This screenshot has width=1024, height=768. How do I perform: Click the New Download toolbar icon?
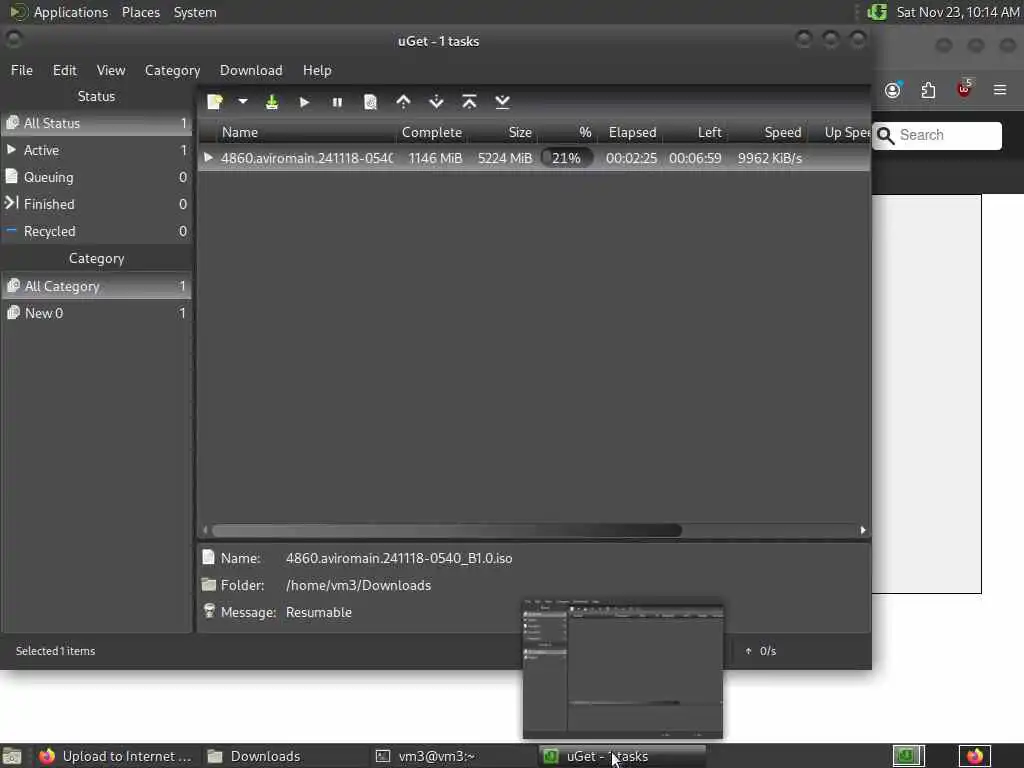click(215, 102)
